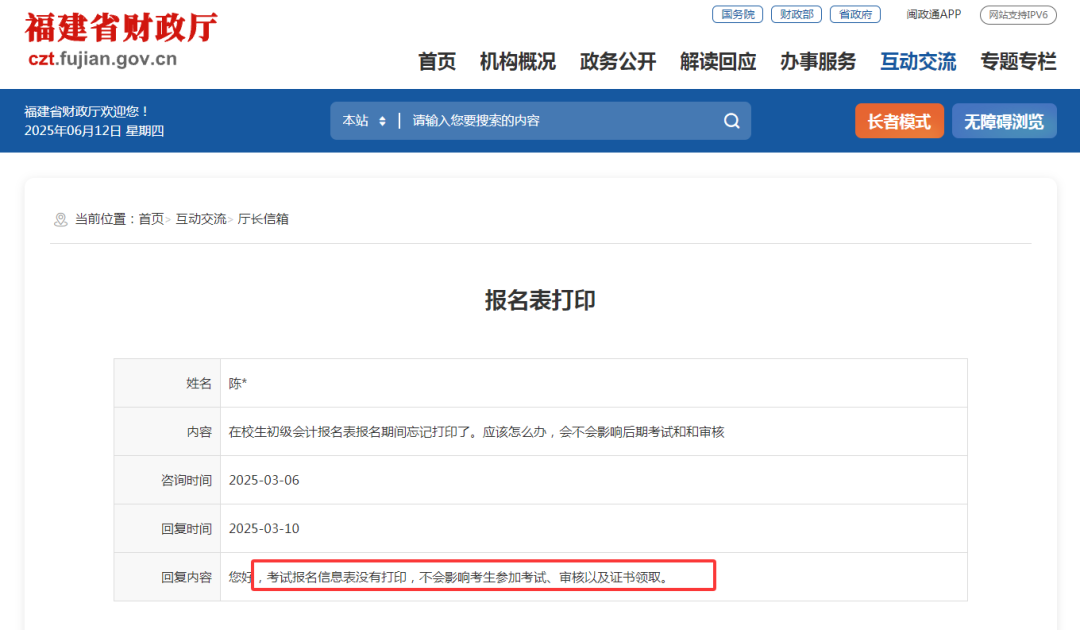Click the breadcrumb location marker icon
Image resolution: width=1080 pixels, height=630 pixels.
tap(61, 218)
